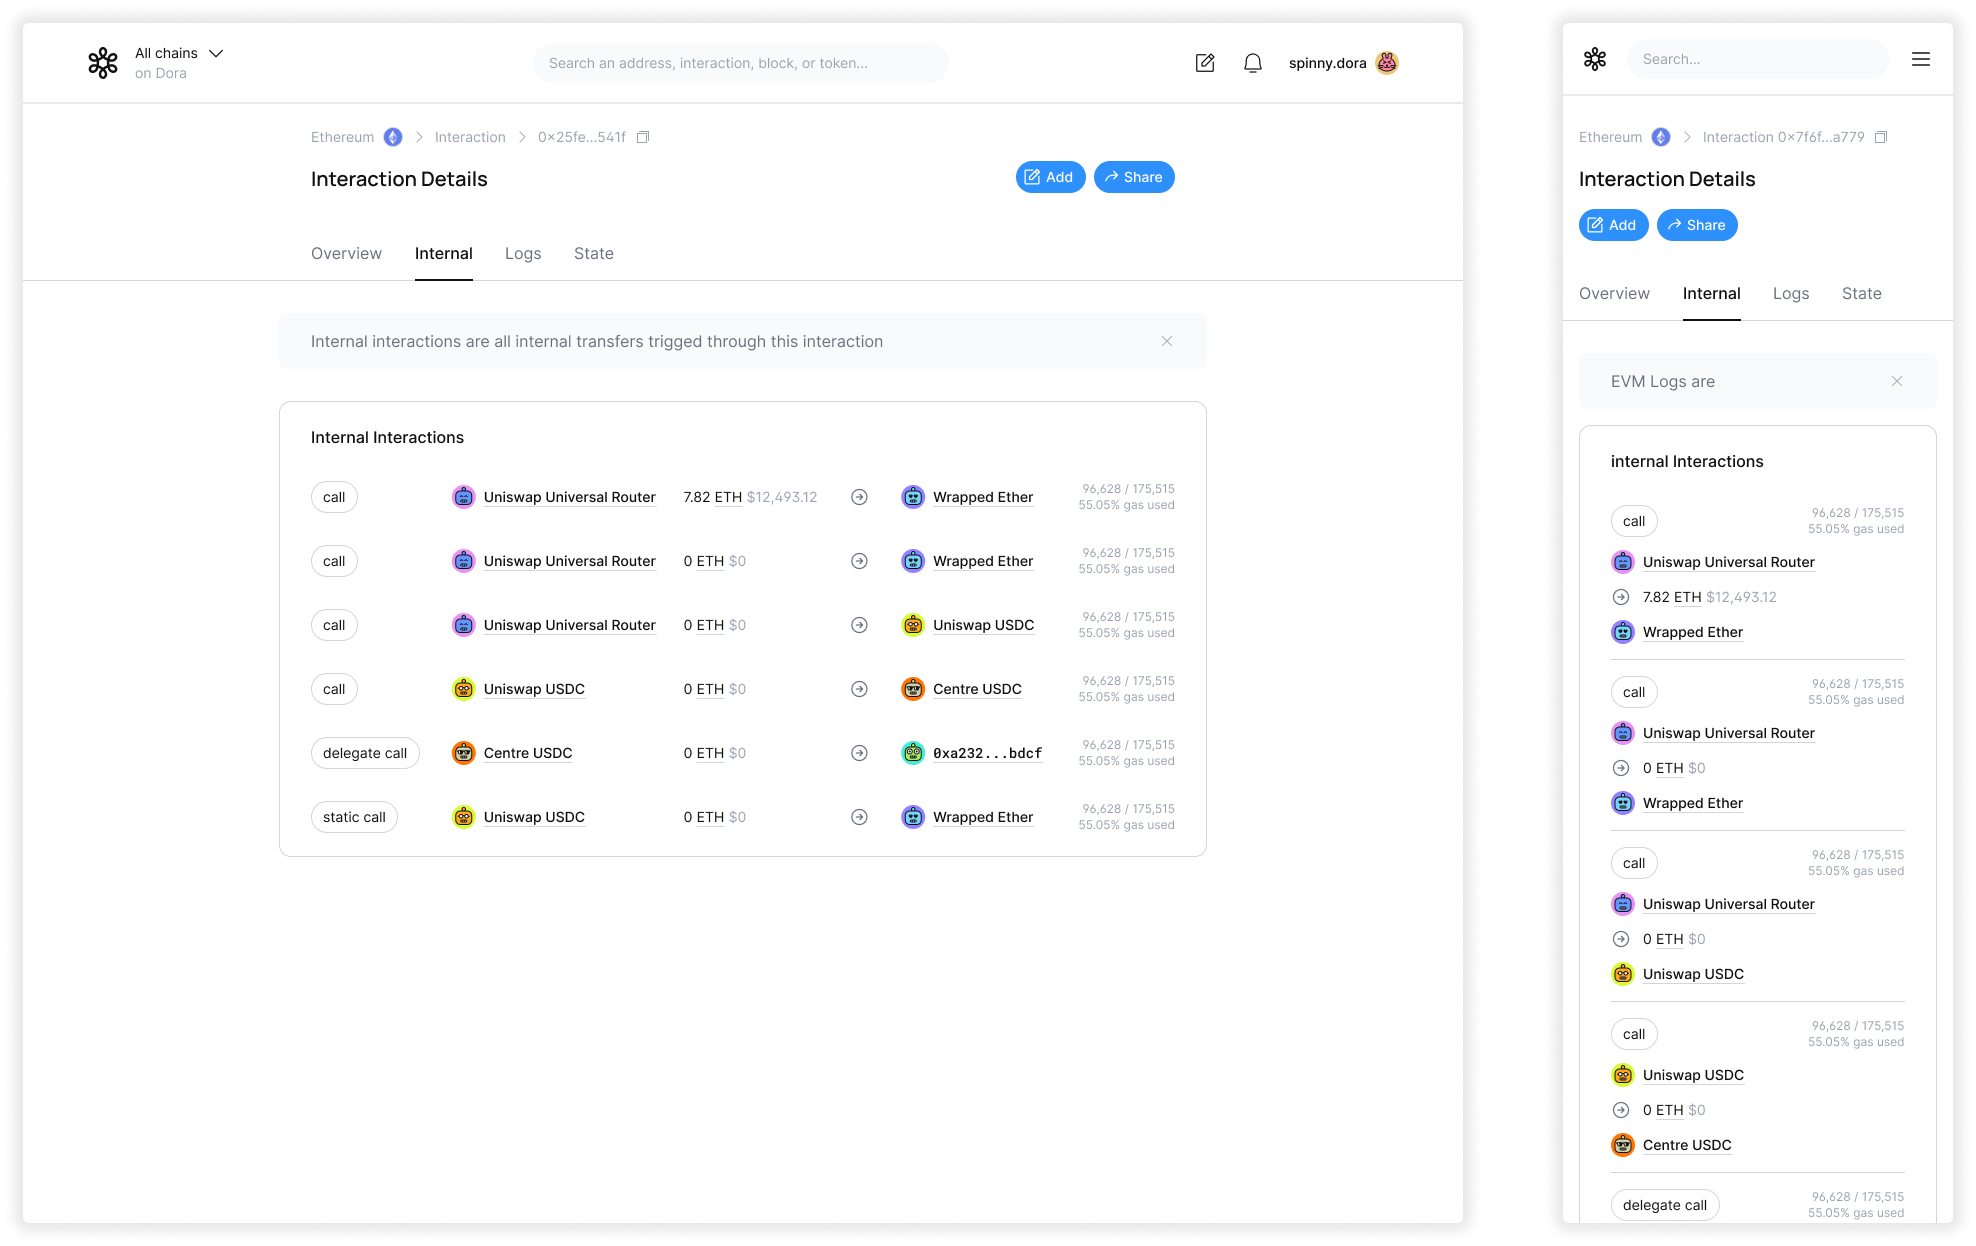Click spinny.dora user avatar
The image size is (1976, 1246).
click(x=1387, y=63)
